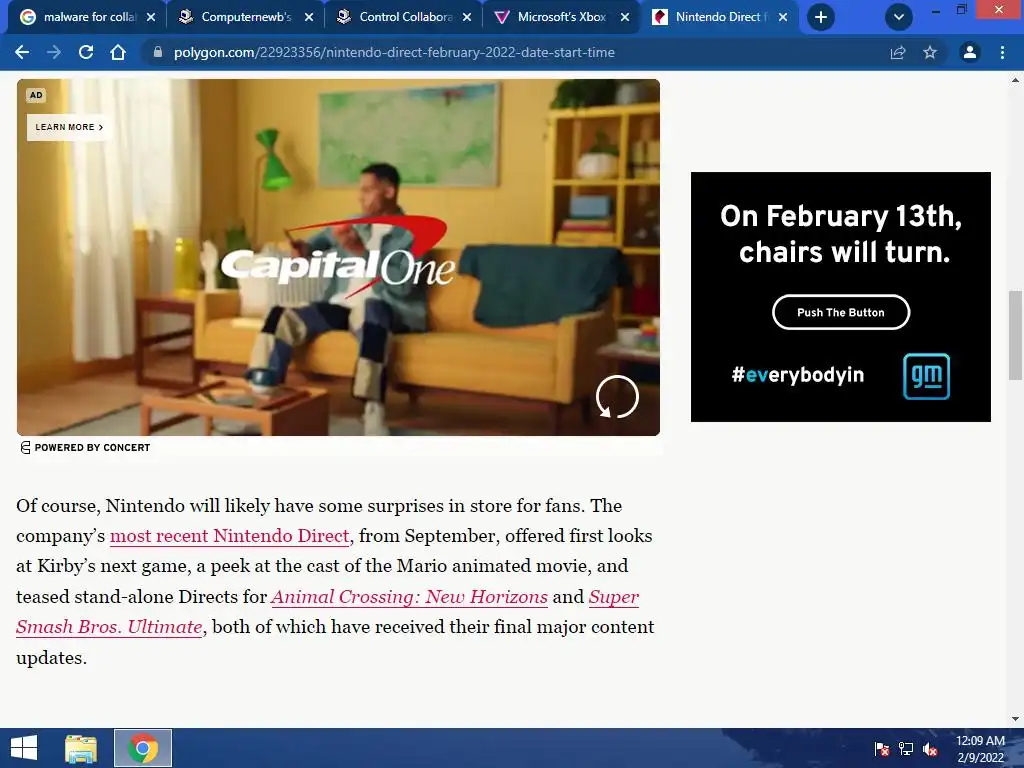
Task: Replay the Capital One video ad
Action: point(617,396)
